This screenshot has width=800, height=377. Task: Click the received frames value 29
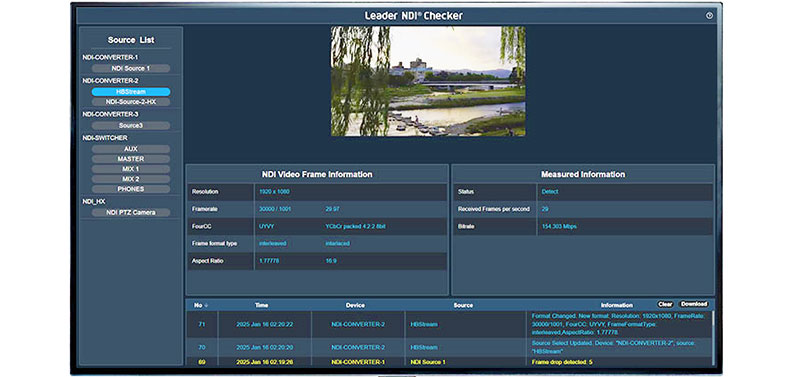pos(545,209)
